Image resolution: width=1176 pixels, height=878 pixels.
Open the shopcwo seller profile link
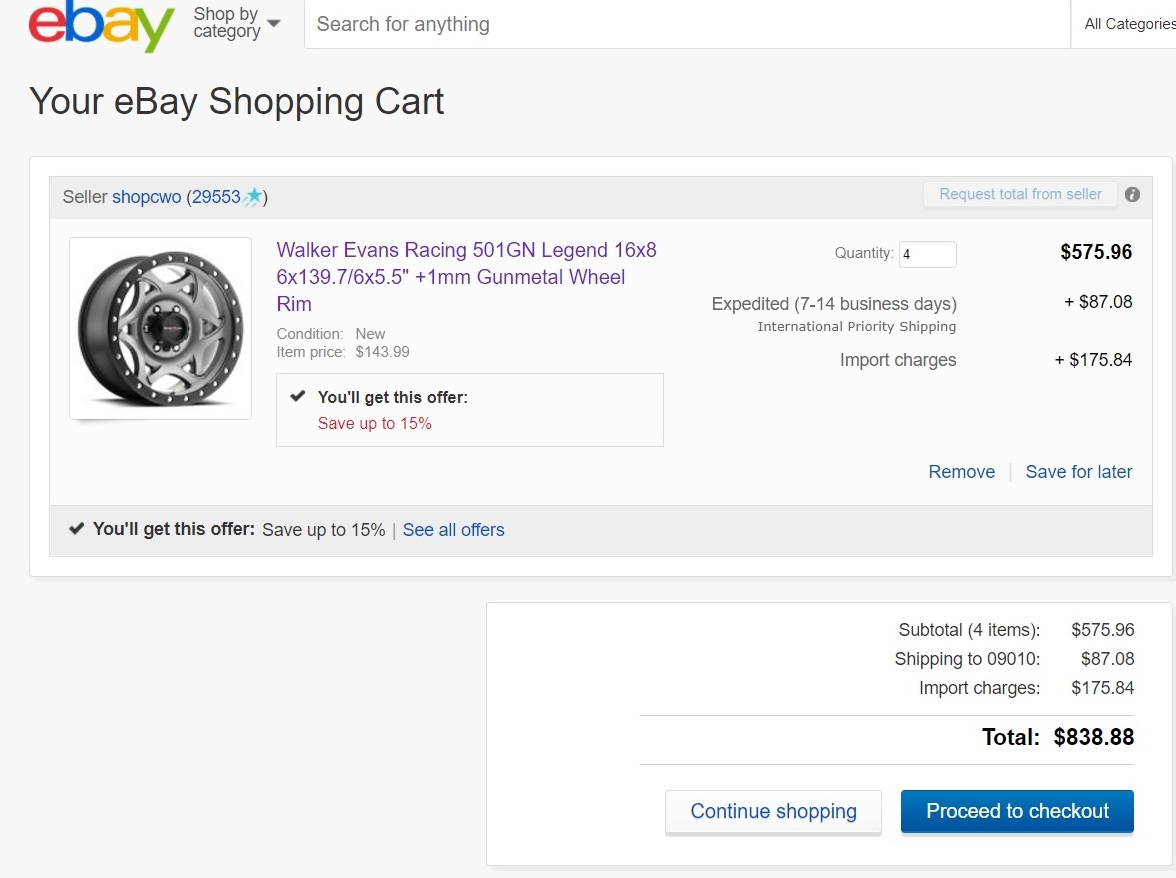[x=146, y=197]
